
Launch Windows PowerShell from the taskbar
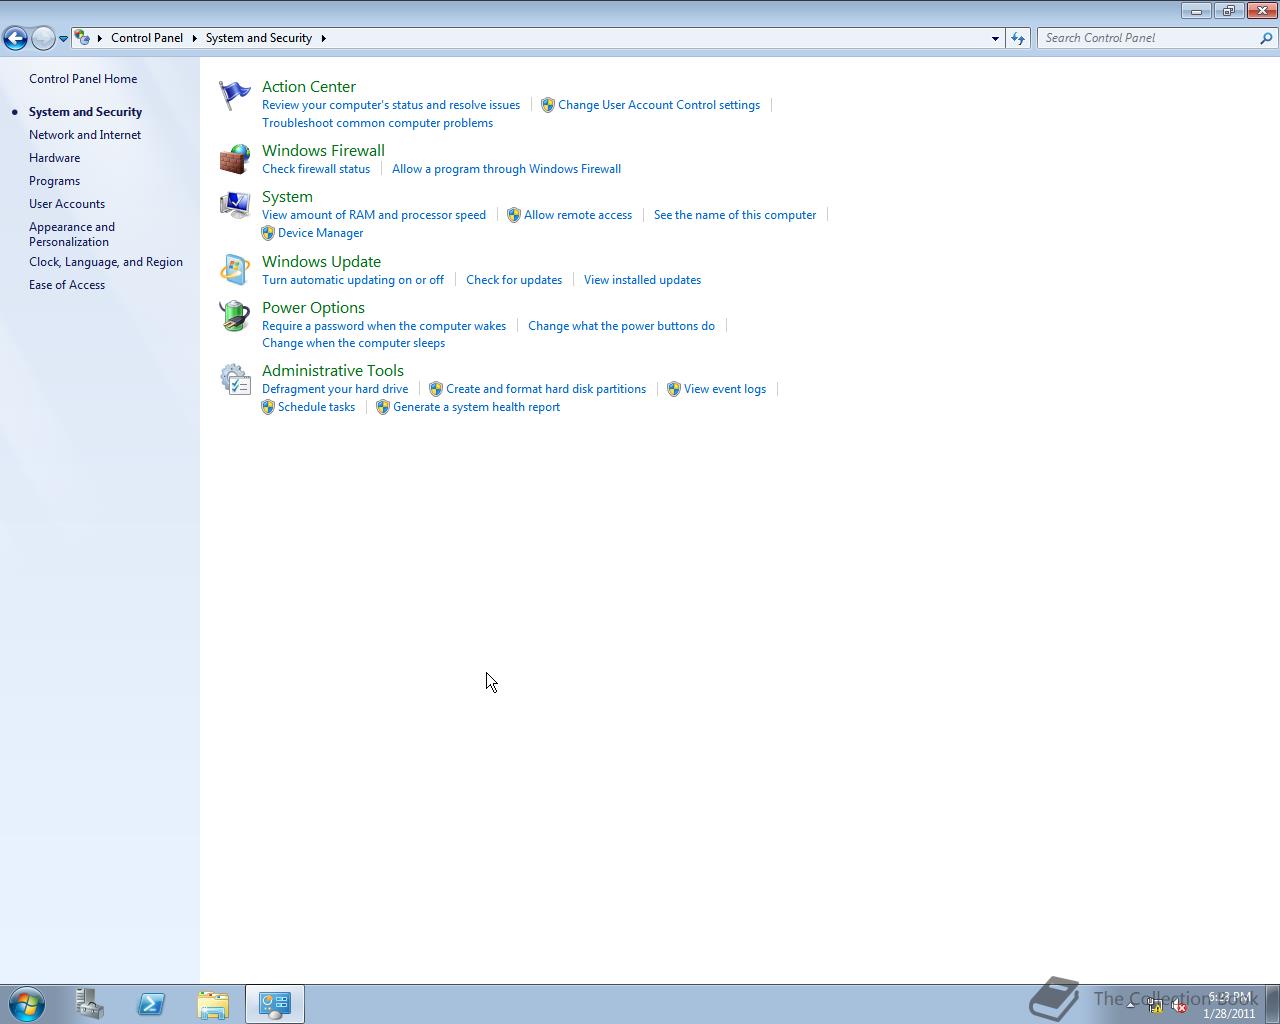click(151, 1004)
